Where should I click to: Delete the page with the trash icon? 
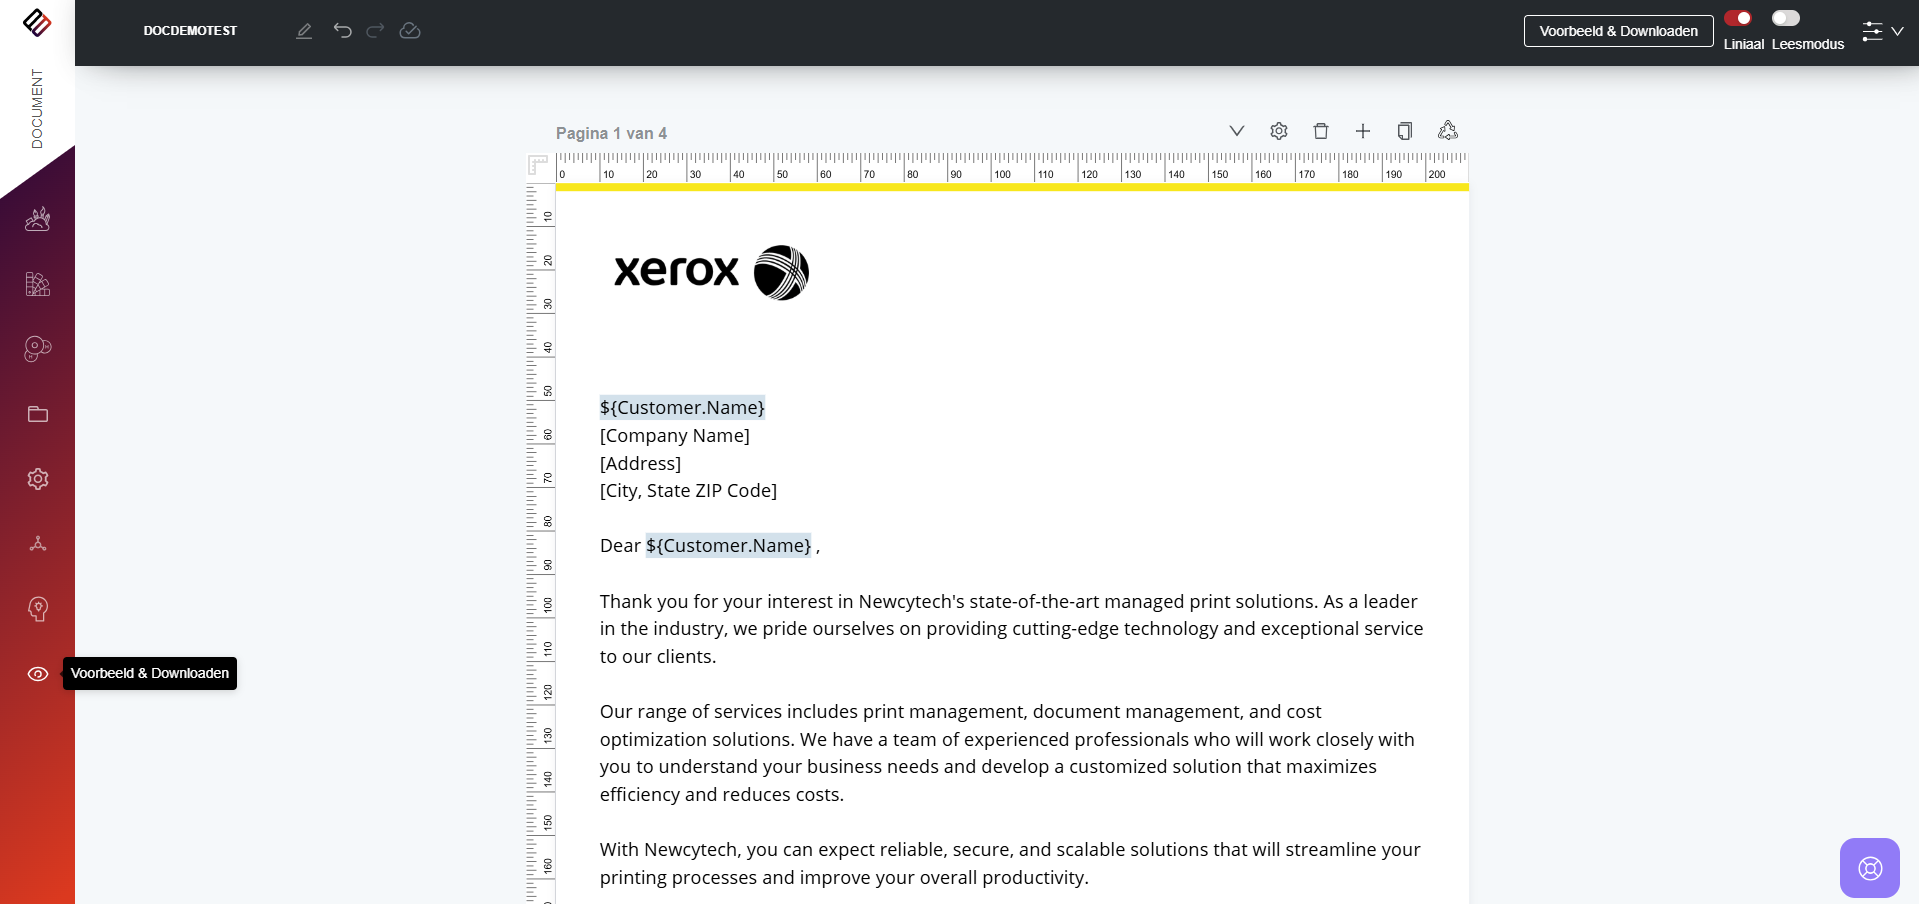[x=1320, y=131]
